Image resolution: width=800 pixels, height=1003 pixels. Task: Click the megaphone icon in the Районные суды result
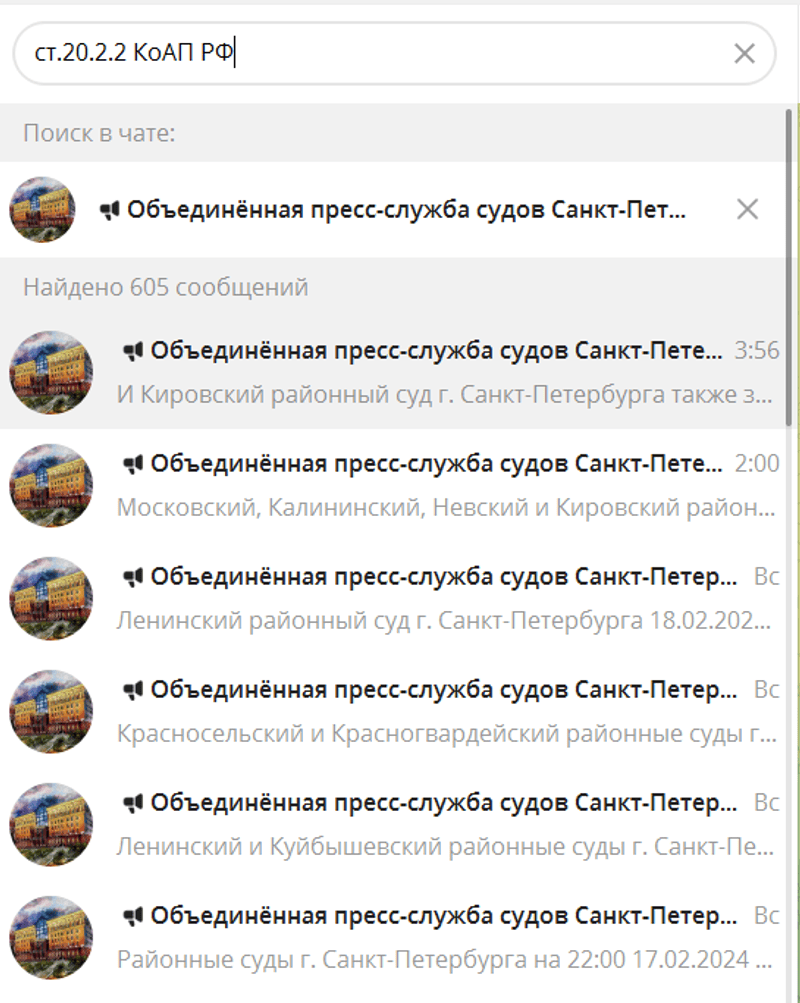pos(133,916)
